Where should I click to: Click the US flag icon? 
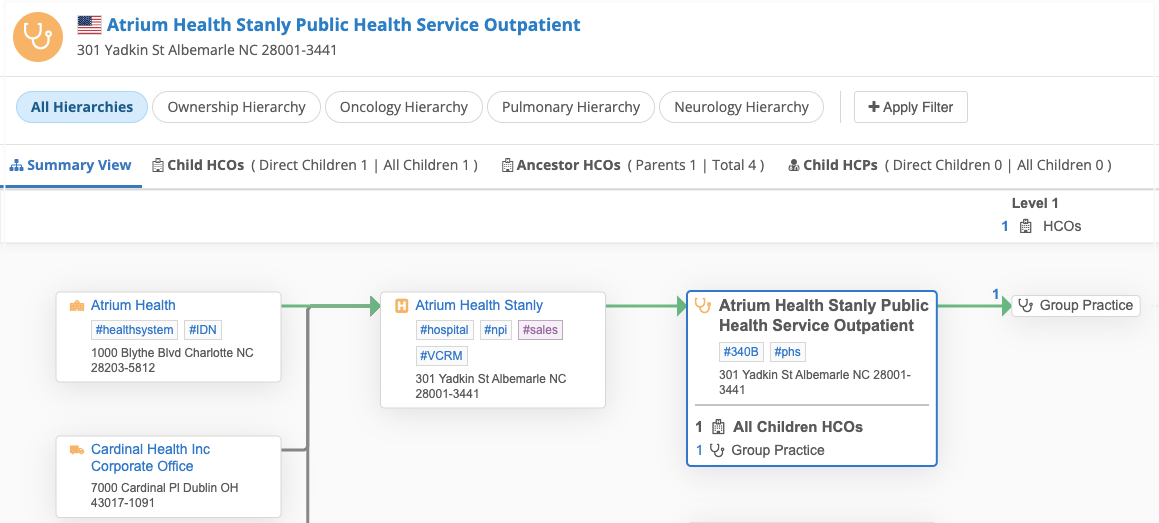coord(90,25)
